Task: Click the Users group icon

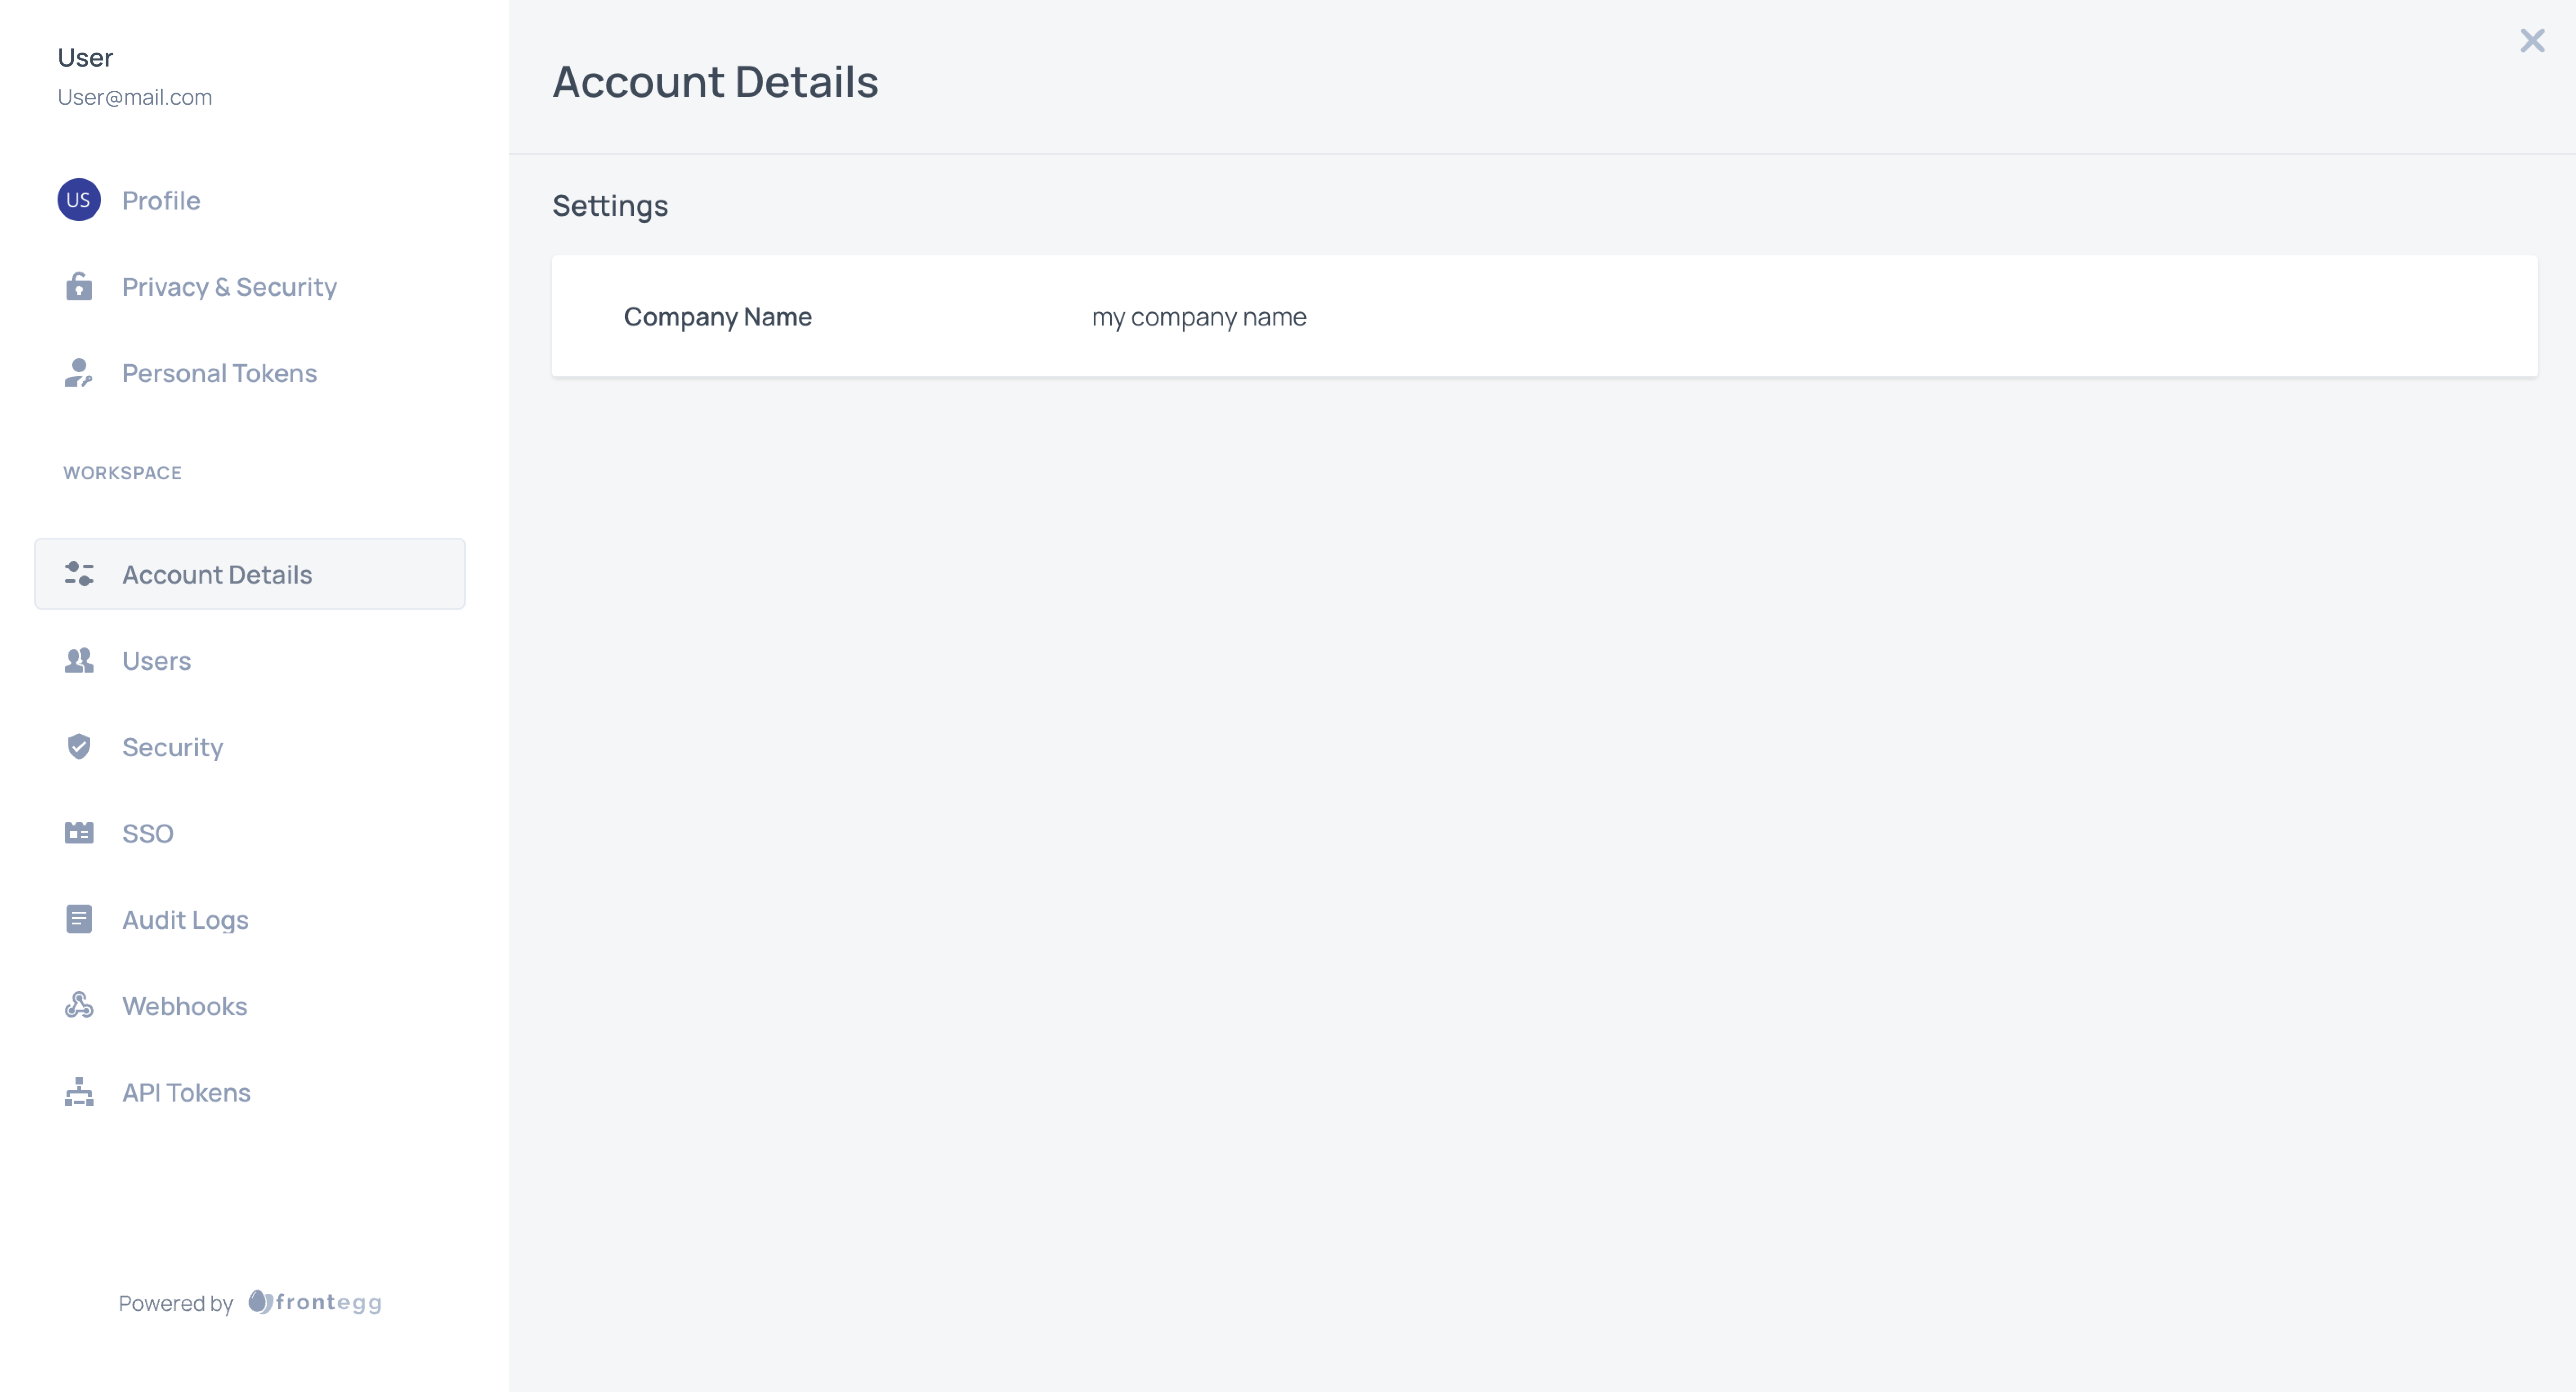Action: [x=79, y=660]
